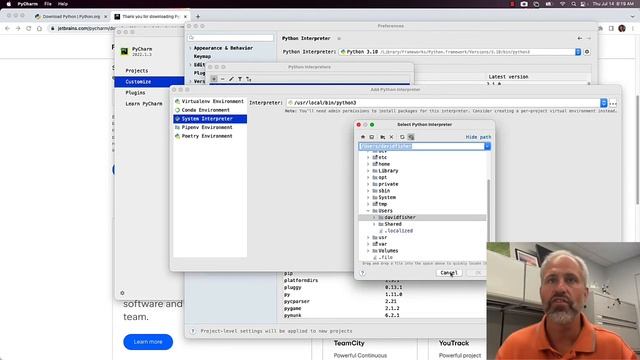Click the Filter icon in Python Interpreters dialog

pyautogui.click(x=240, y=79)
